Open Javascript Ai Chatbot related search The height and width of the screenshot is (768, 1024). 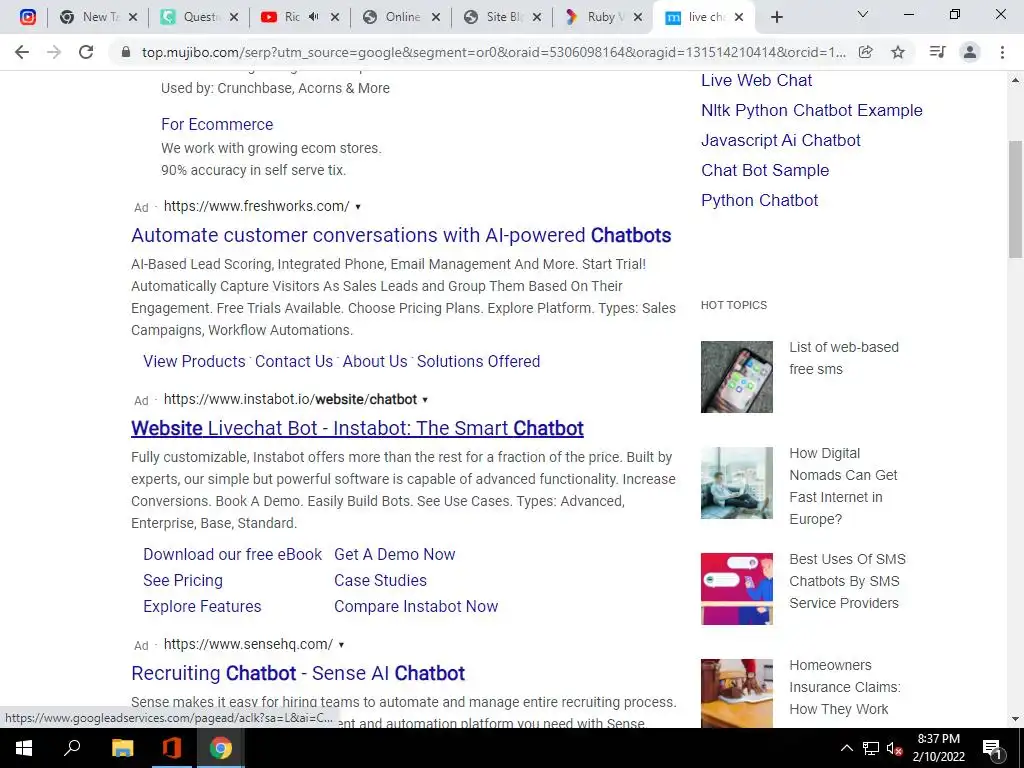[780, 140]
